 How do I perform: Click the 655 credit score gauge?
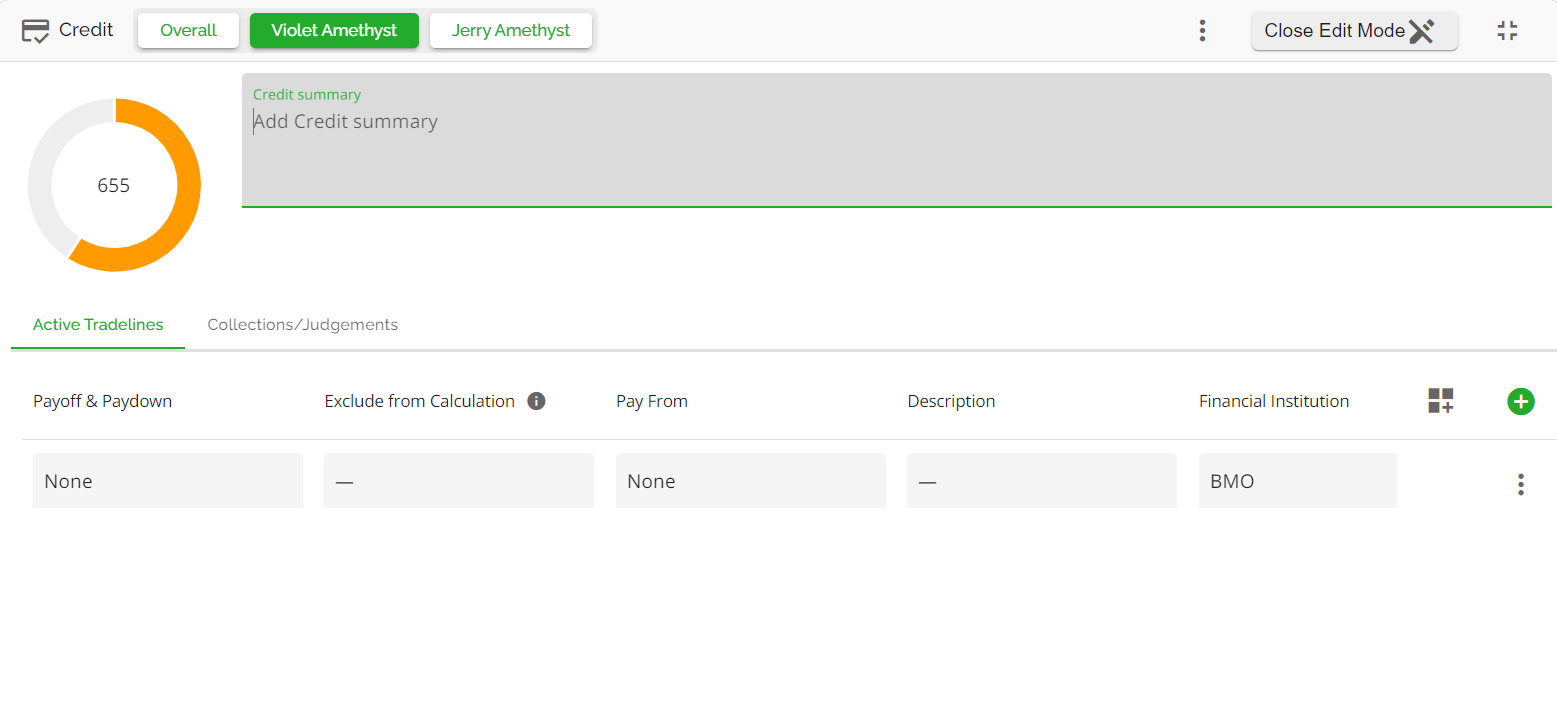(114, 185)
